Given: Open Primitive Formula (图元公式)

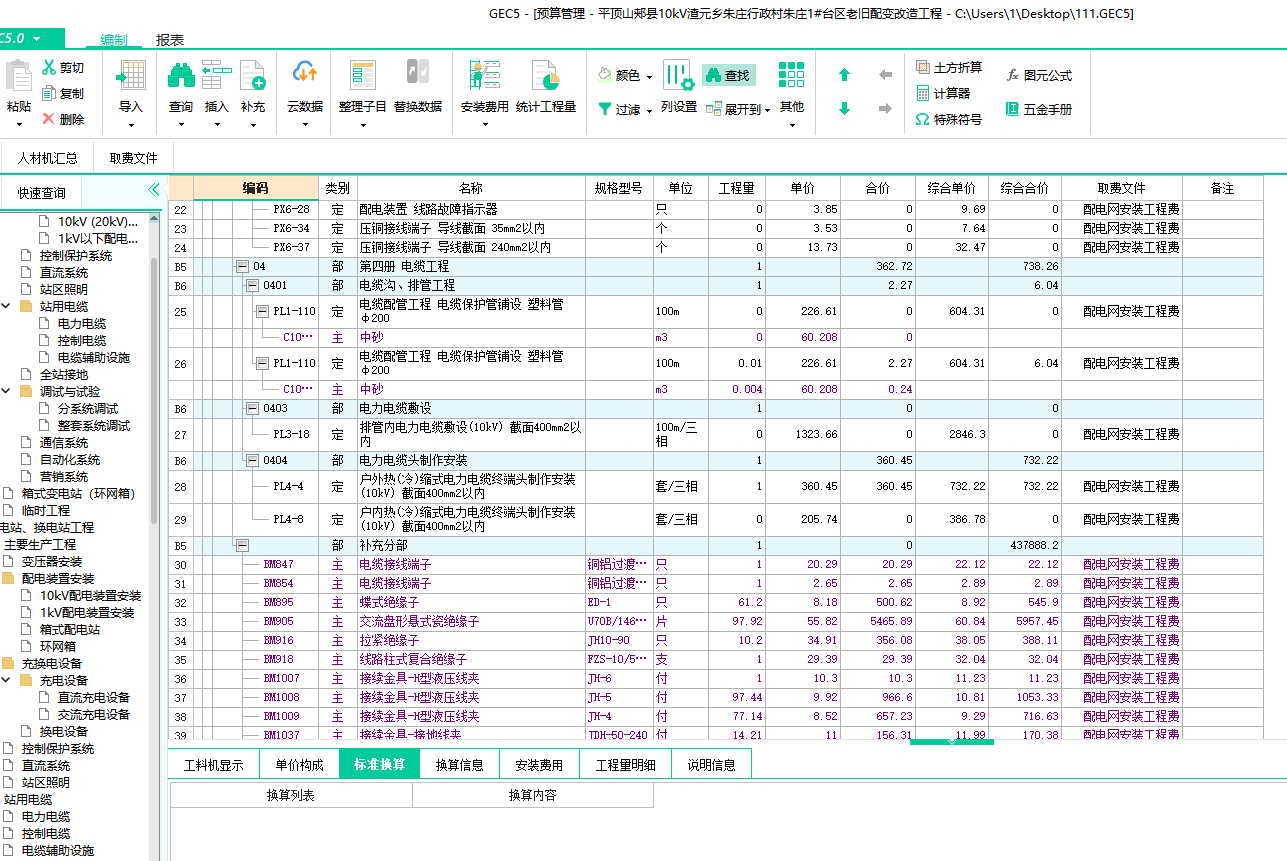Looking at the screenshot, I should 1039,75.
